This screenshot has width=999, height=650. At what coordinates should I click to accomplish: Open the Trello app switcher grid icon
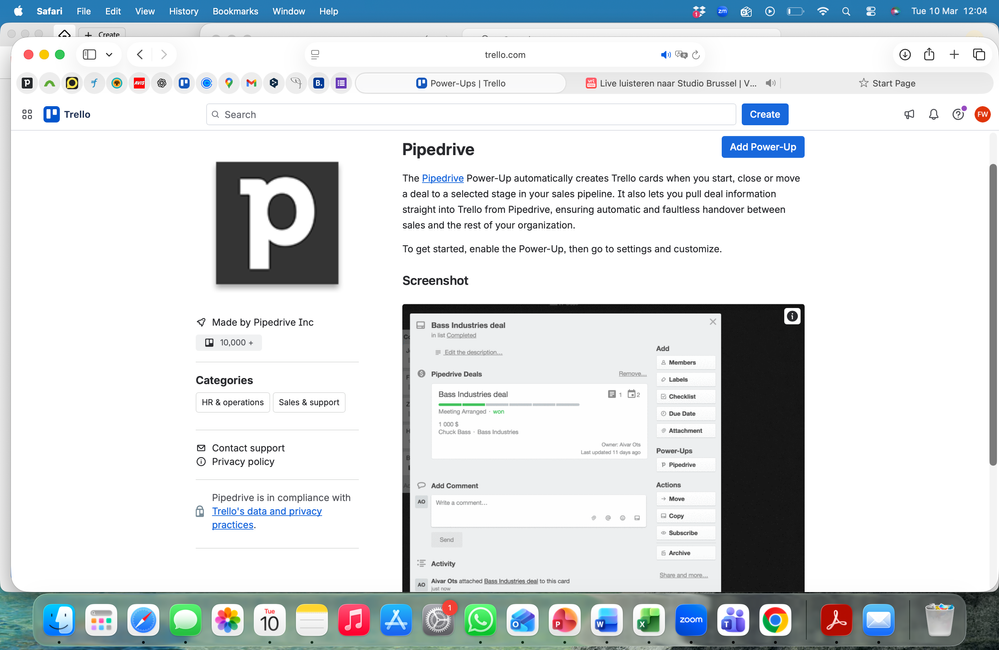(27, 115)
